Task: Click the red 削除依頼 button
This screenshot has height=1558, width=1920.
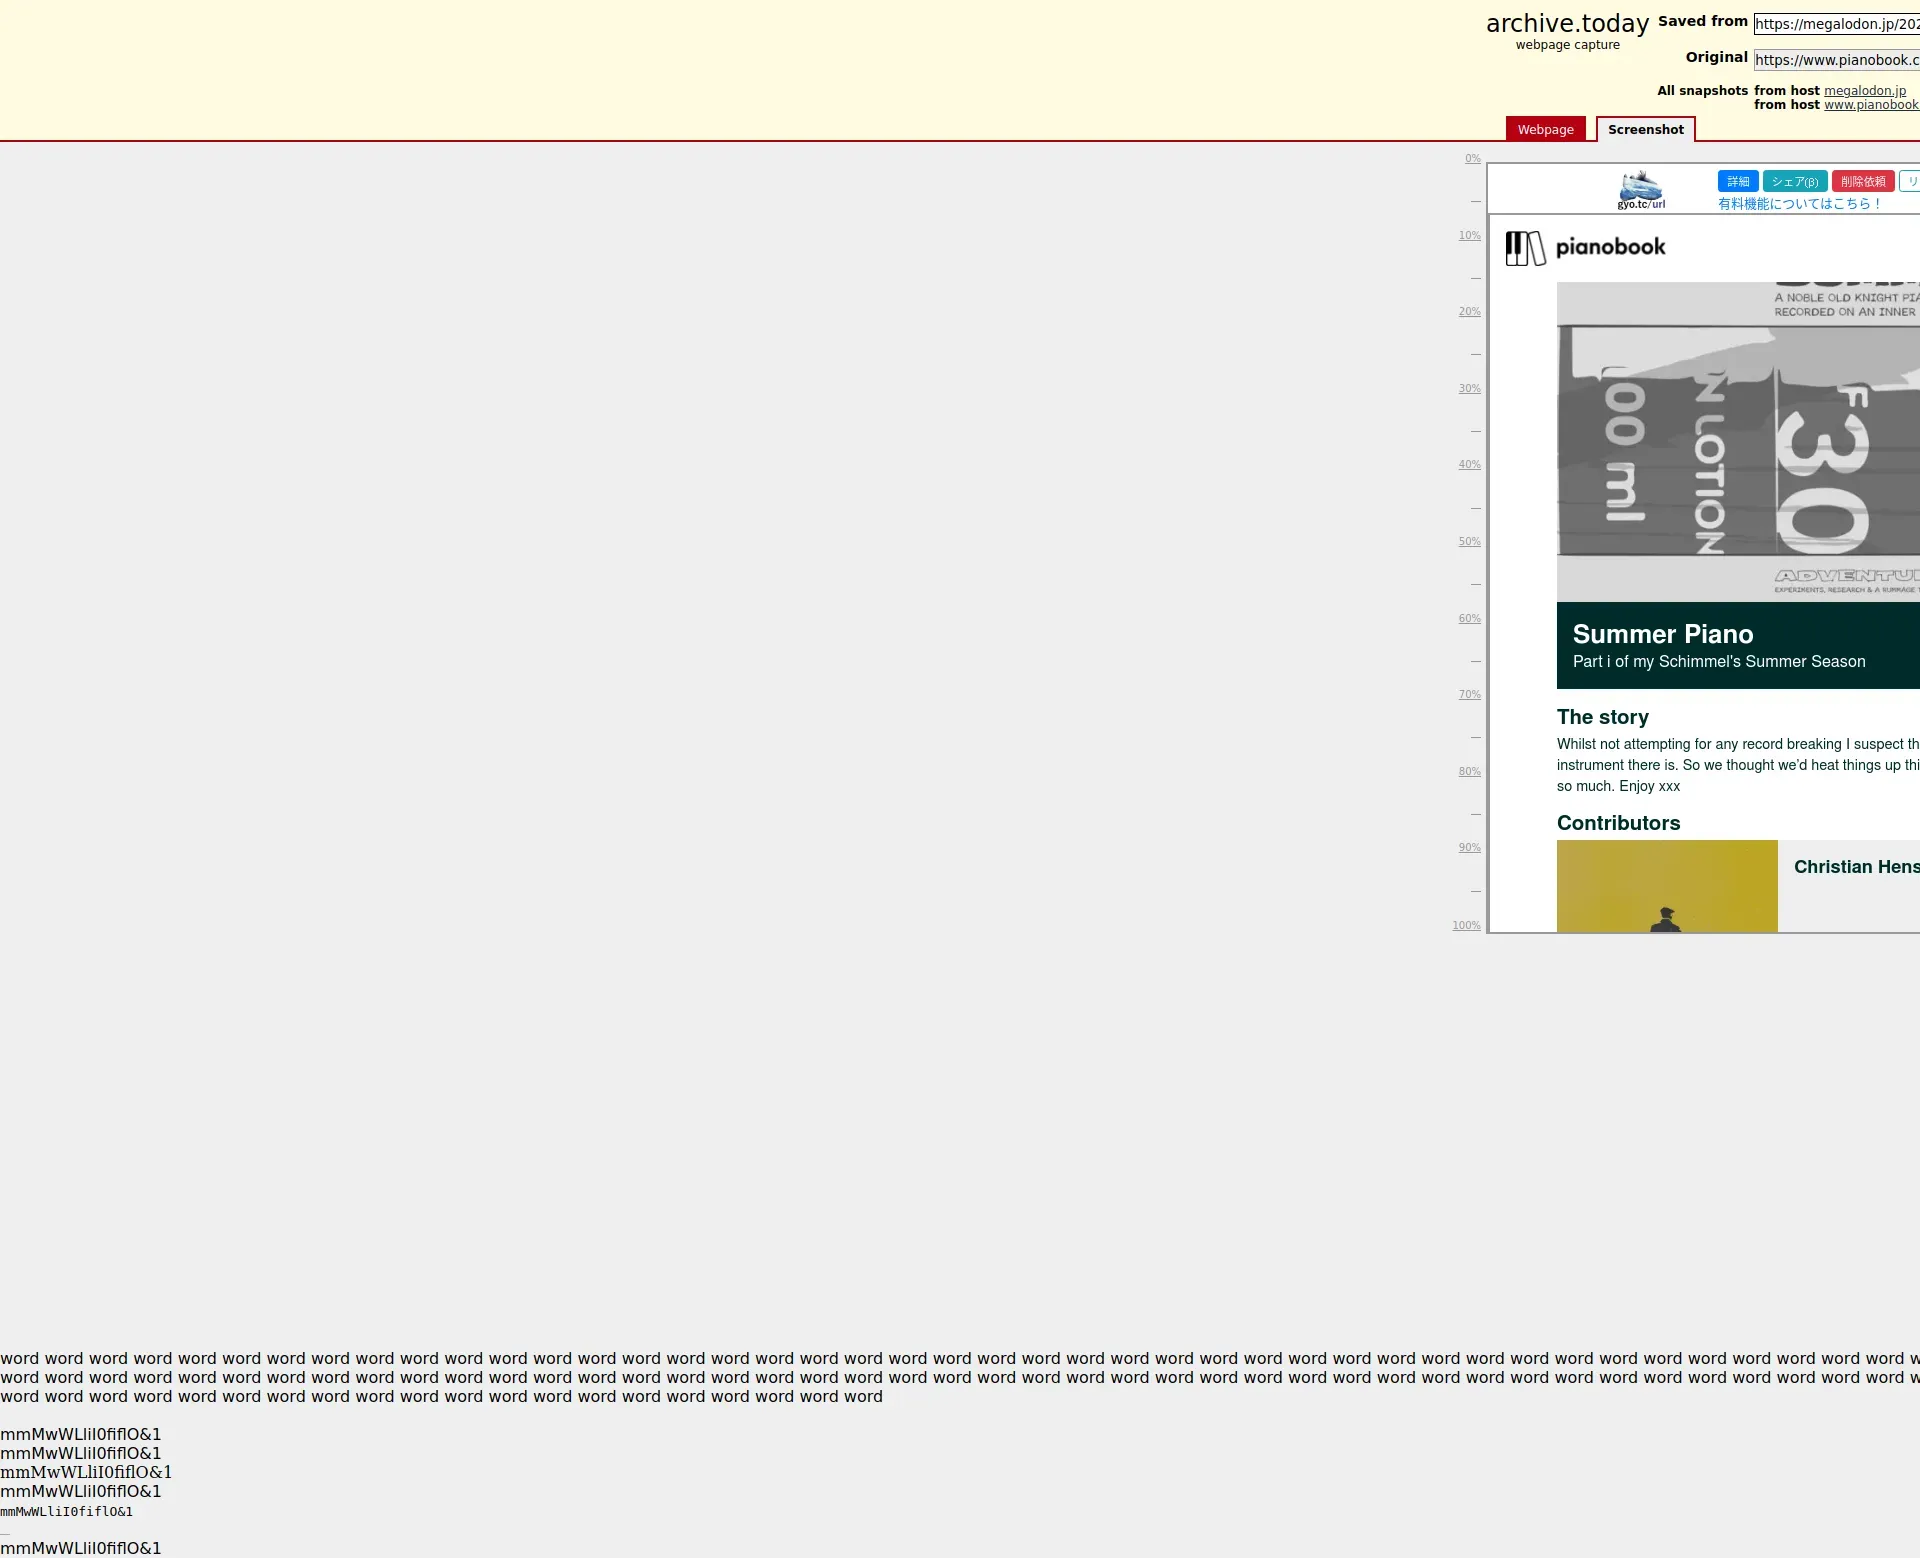Action: pos(1862,182)
